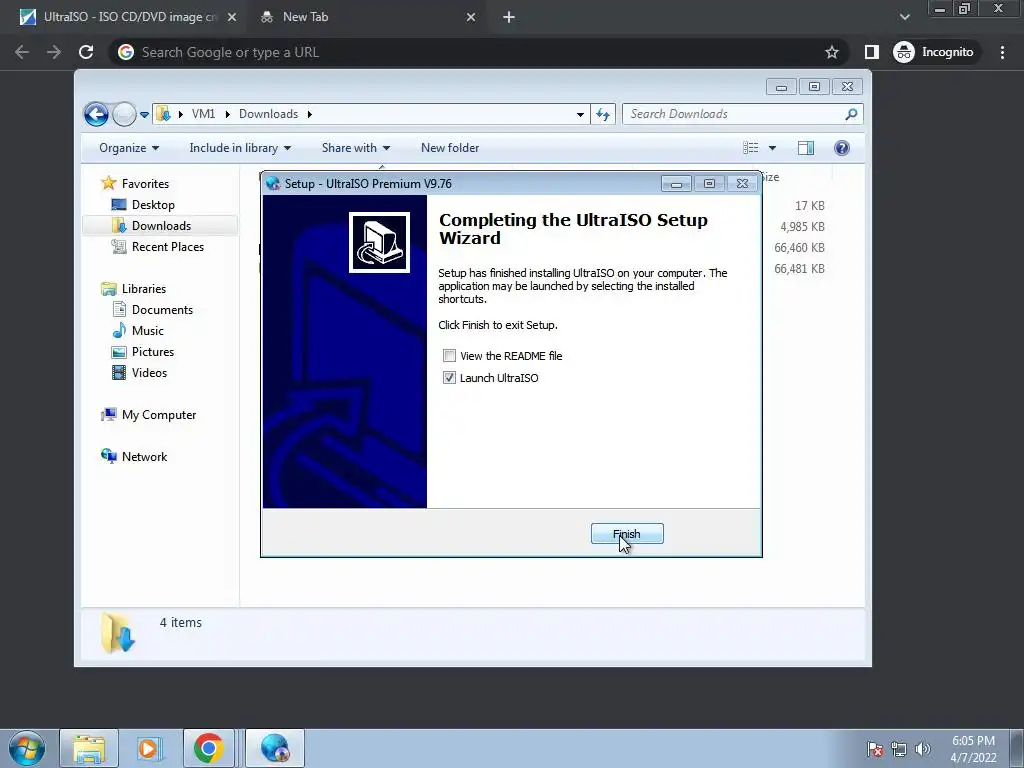Open the tab search chevron

[x=904, y=17]
